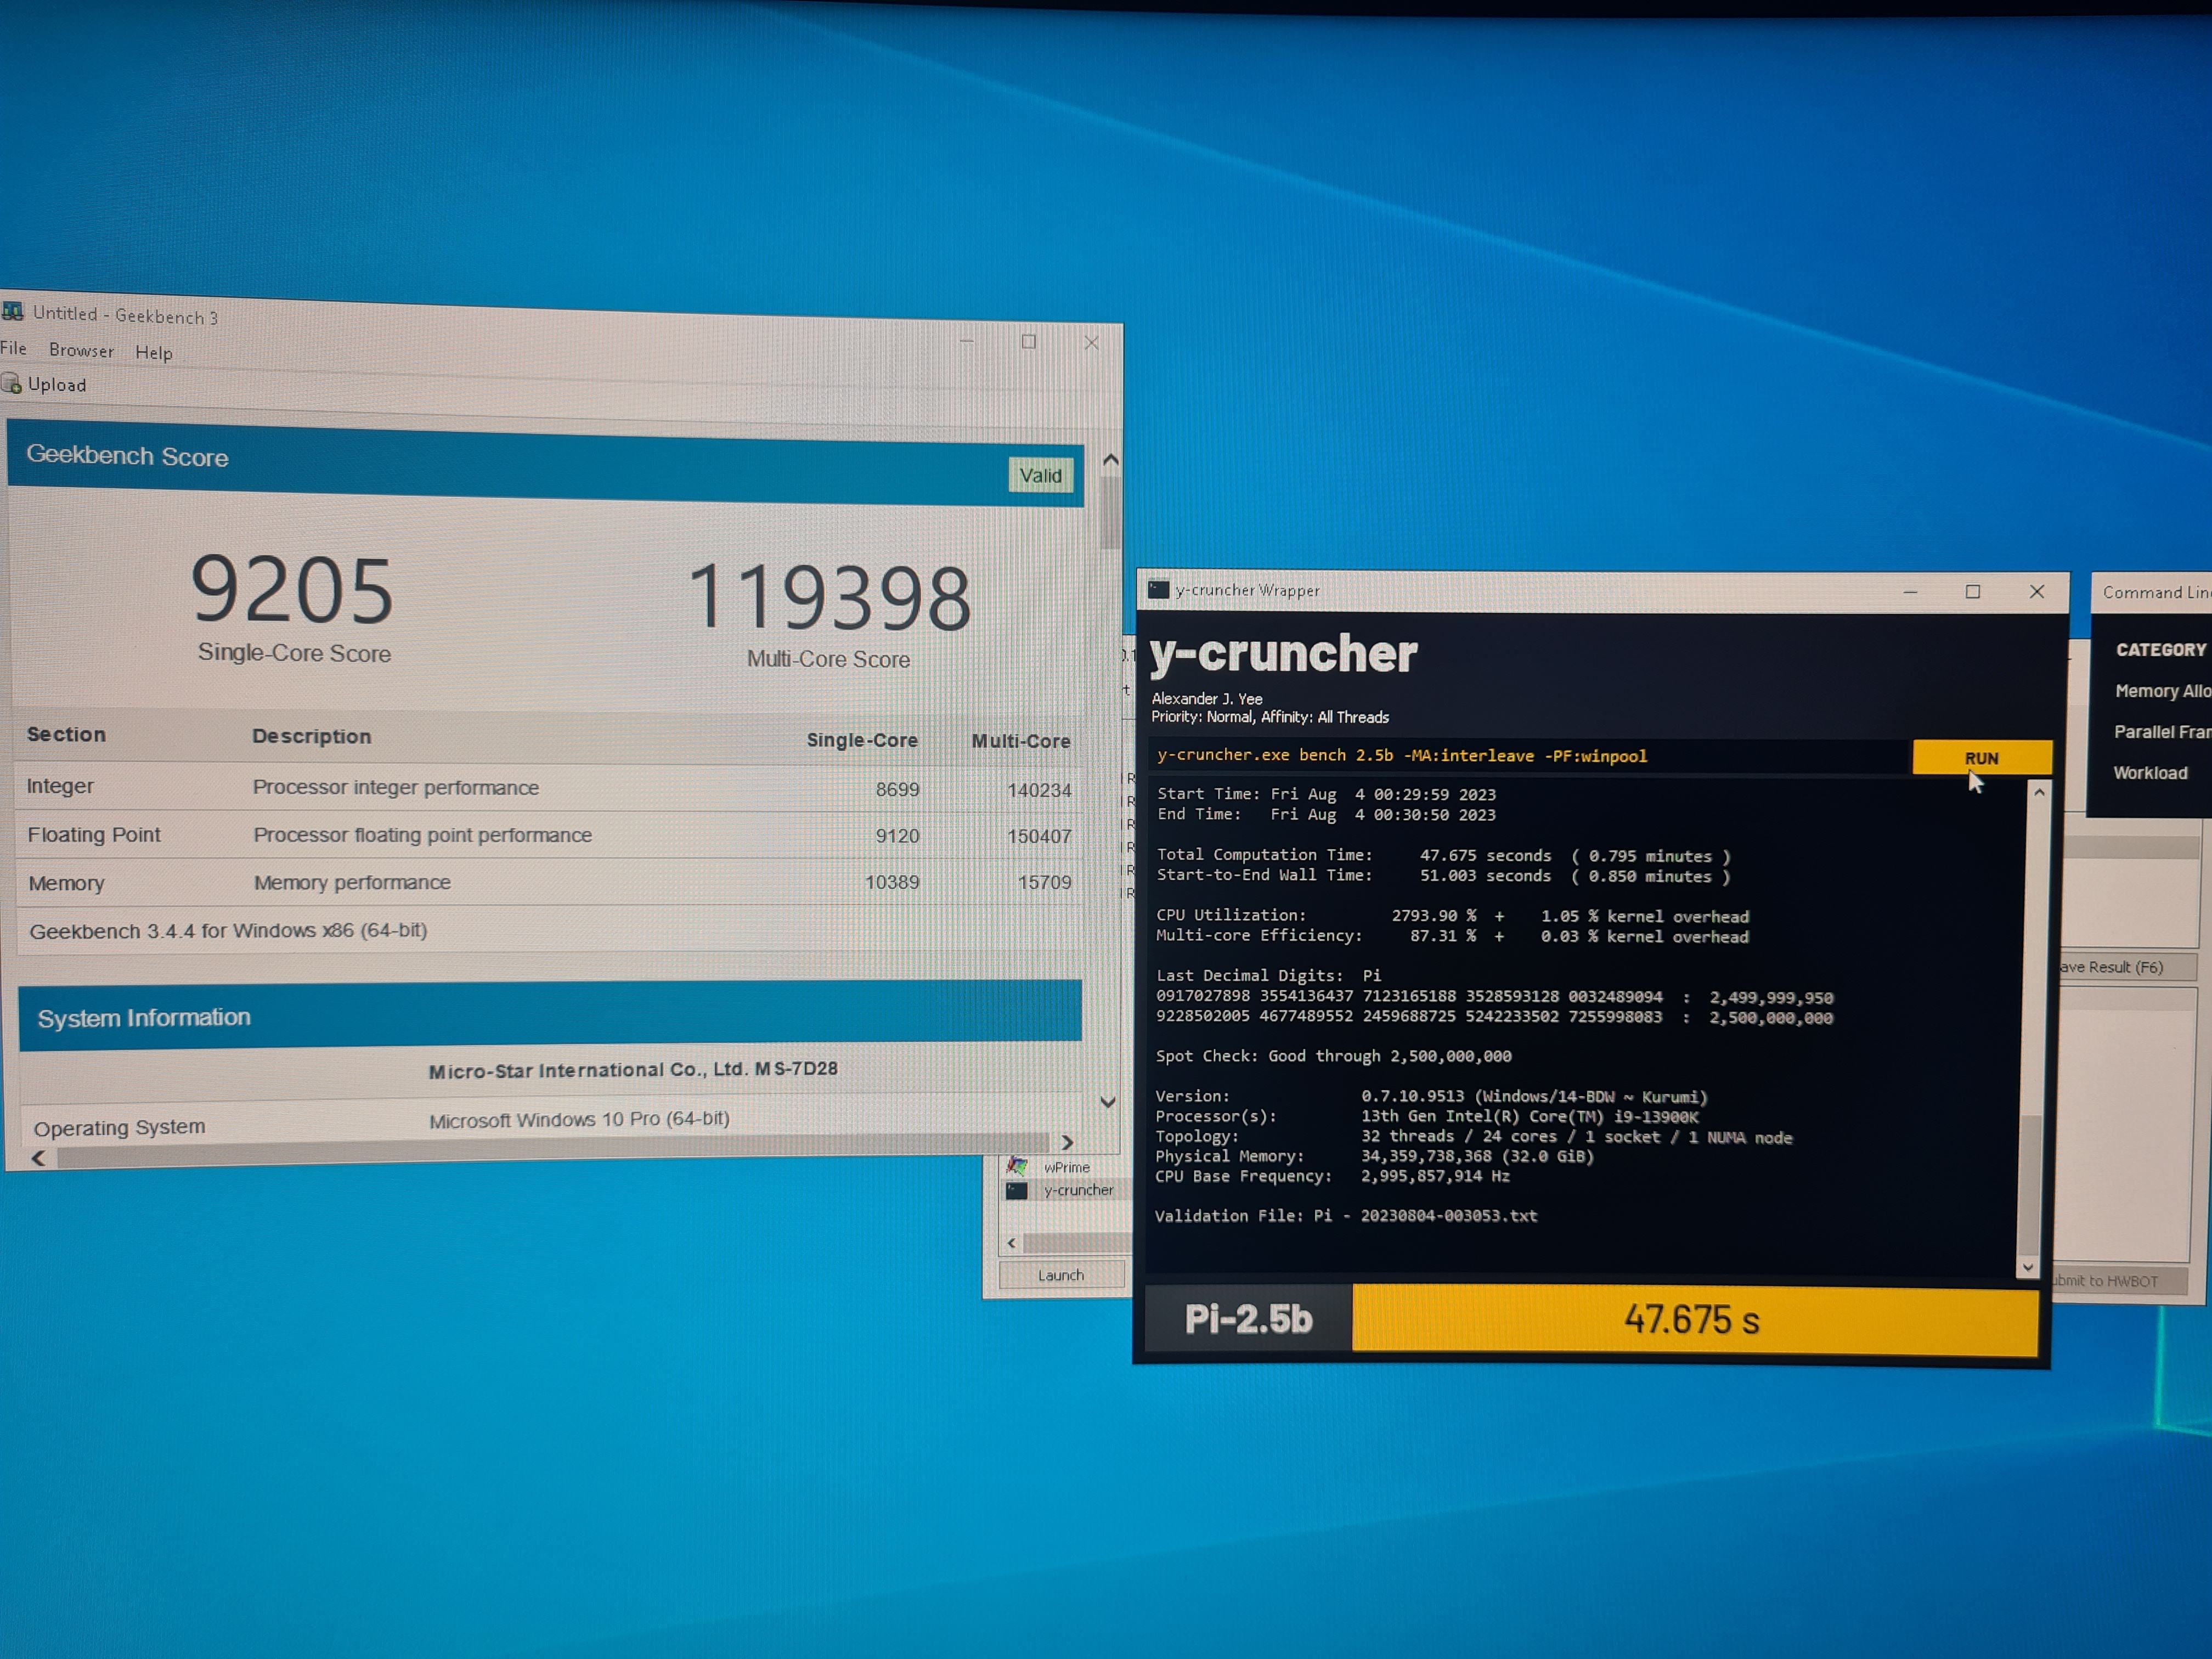The height and width of the screenshot is (1659, 2212).
Task: Select Memory Allocator in Command Line panel
Action: point(2162,691)
